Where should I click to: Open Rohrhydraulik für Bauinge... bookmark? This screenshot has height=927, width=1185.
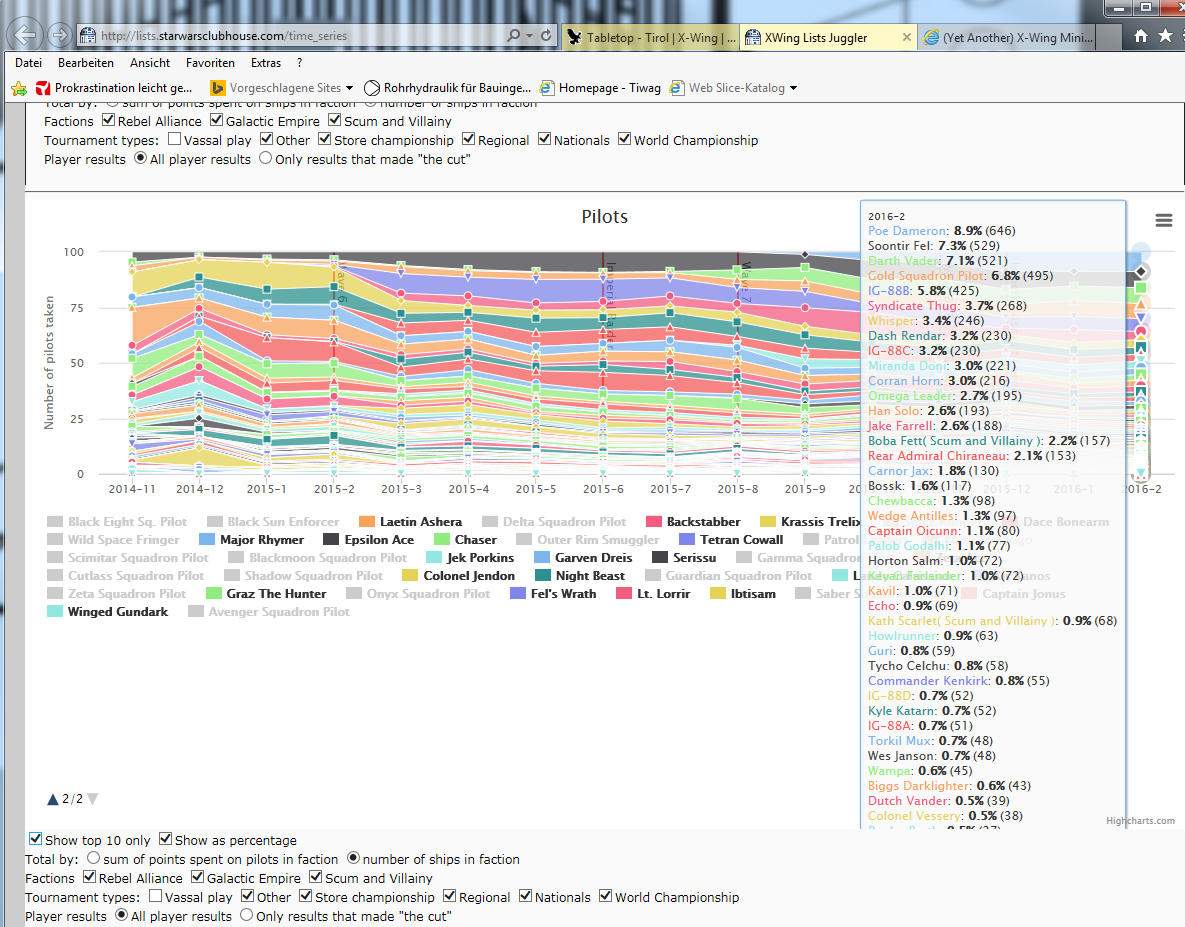tap(449, 88)
